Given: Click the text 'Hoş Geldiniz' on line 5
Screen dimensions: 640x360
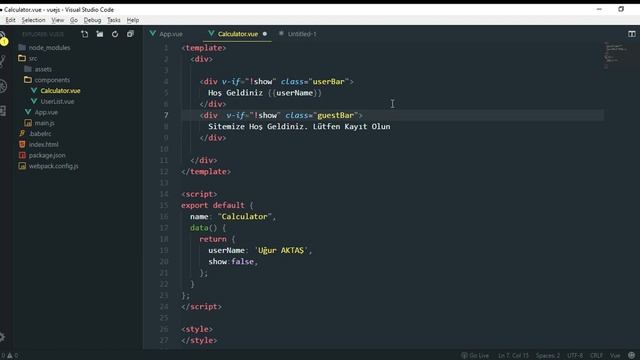Looking at the screenshot, I should pyautogui.click(x=236, y=93).
